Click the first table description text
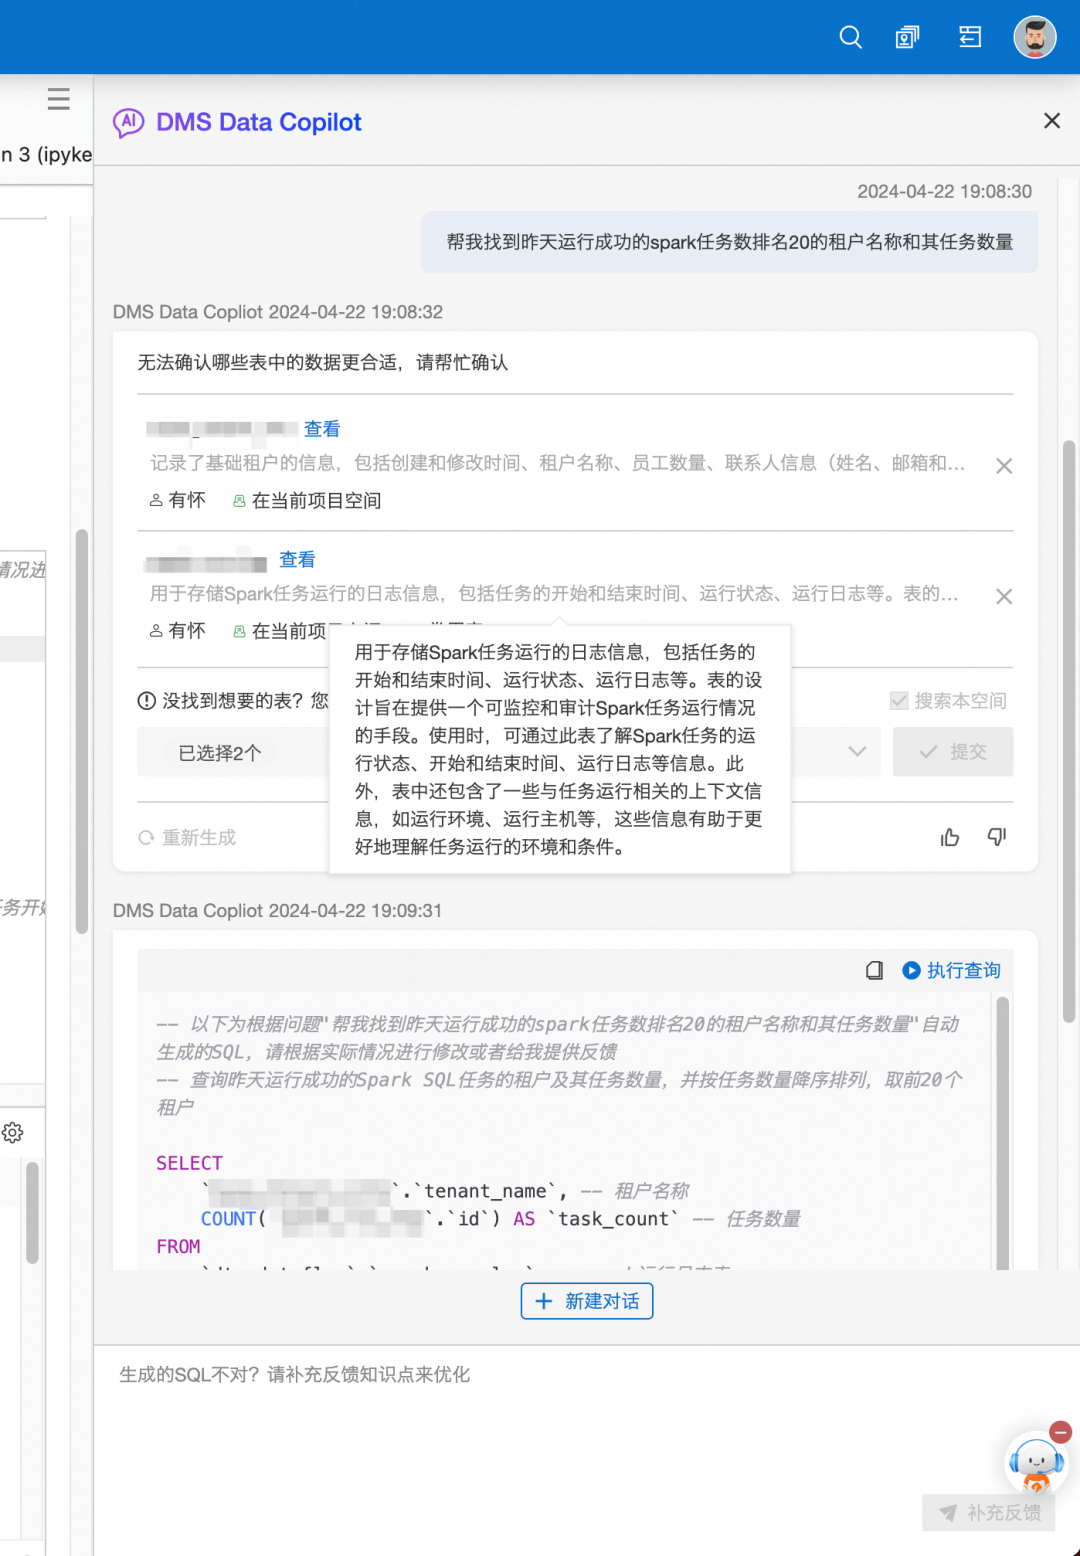Screen dimensions: 1080x1556 coord(558,463)
